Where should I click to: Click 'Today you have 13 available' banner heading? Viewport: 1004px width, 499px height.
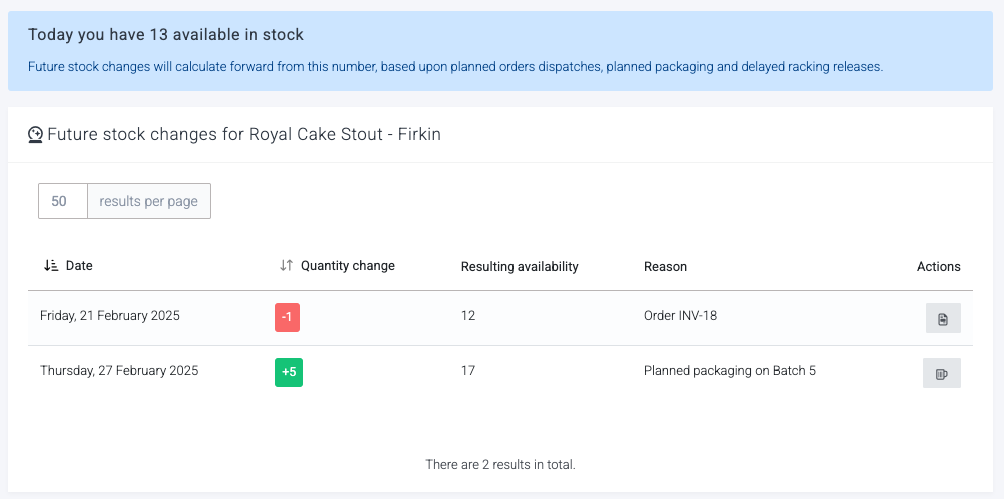(x=166, y=35)
